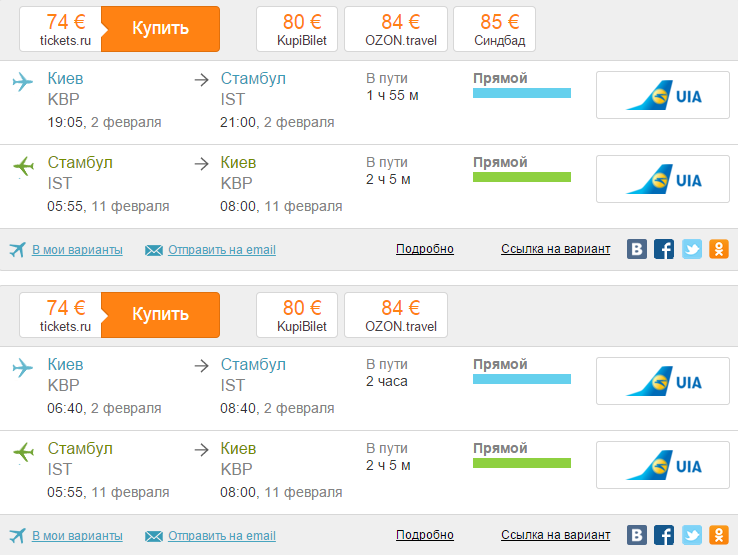Share second result on Odnoklassniki
The width and height of the screenshot is (738, 555).
[x=719, y=535]
